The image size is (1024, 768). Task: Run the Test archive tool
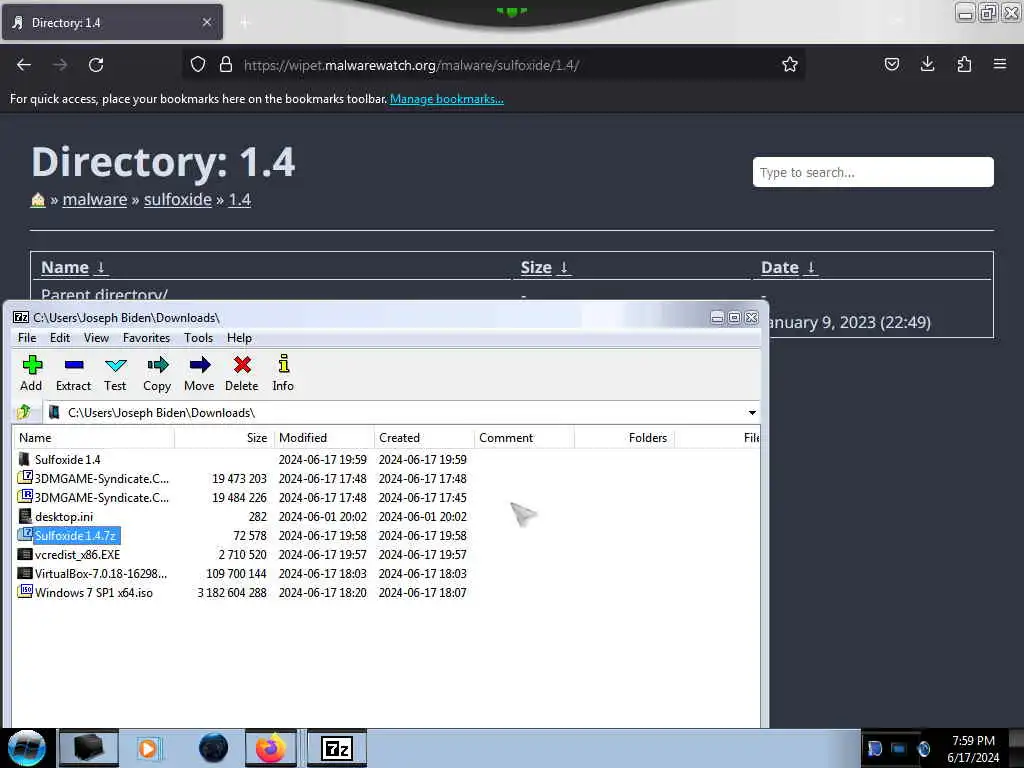(115, 373)
